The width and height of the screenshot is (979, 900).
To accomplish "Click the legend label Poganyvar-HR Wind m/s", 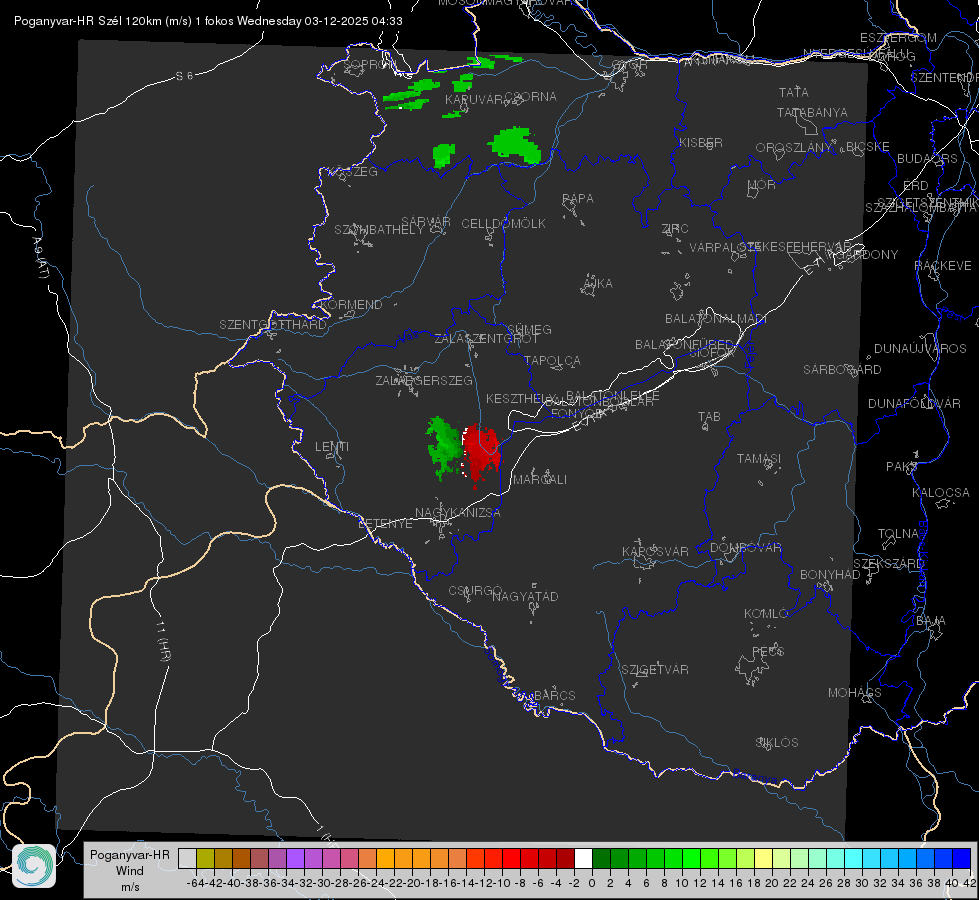I will pyautogui.click(x=130, y=871).
